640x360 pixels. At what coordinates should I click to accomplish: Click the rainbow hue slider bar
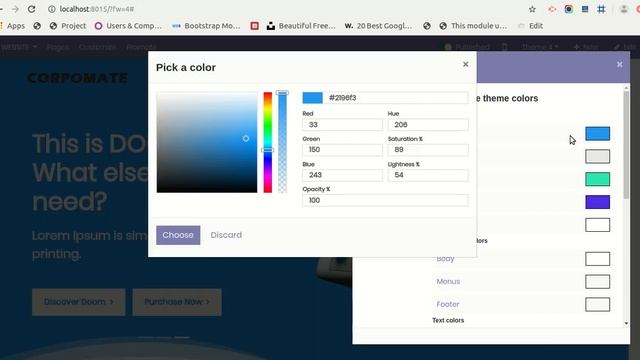point(268,142)
